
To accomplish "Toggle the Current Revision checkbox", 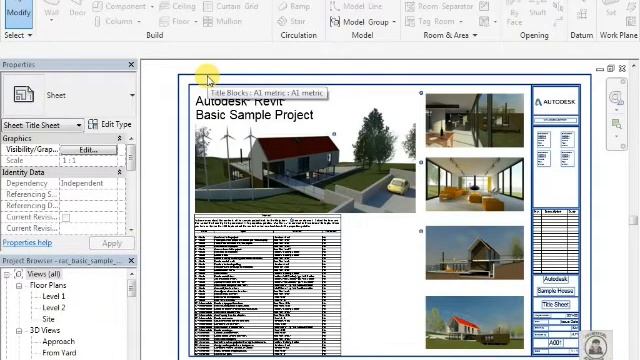I will (66, 218).
